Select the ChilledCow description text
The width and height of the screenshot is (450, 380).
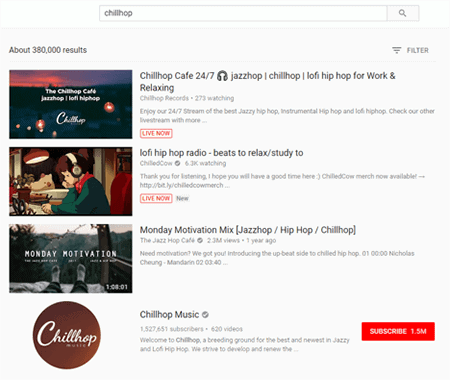[x=282, y=181]
